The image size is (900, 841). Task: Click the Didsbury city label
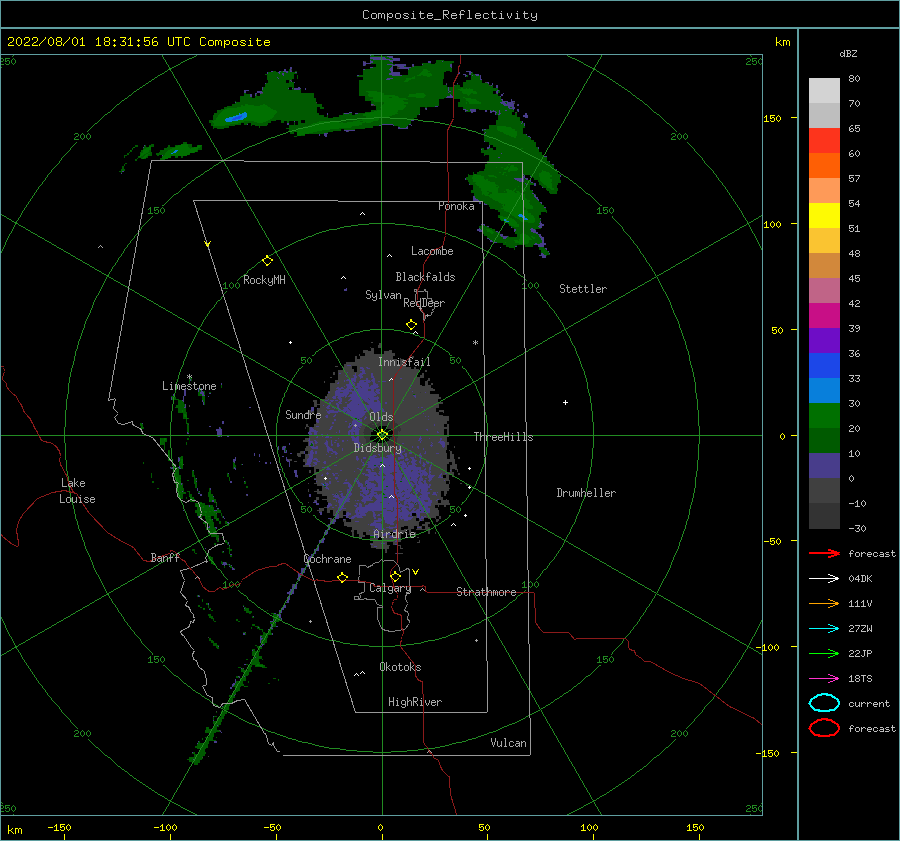[x=378, y=448]
